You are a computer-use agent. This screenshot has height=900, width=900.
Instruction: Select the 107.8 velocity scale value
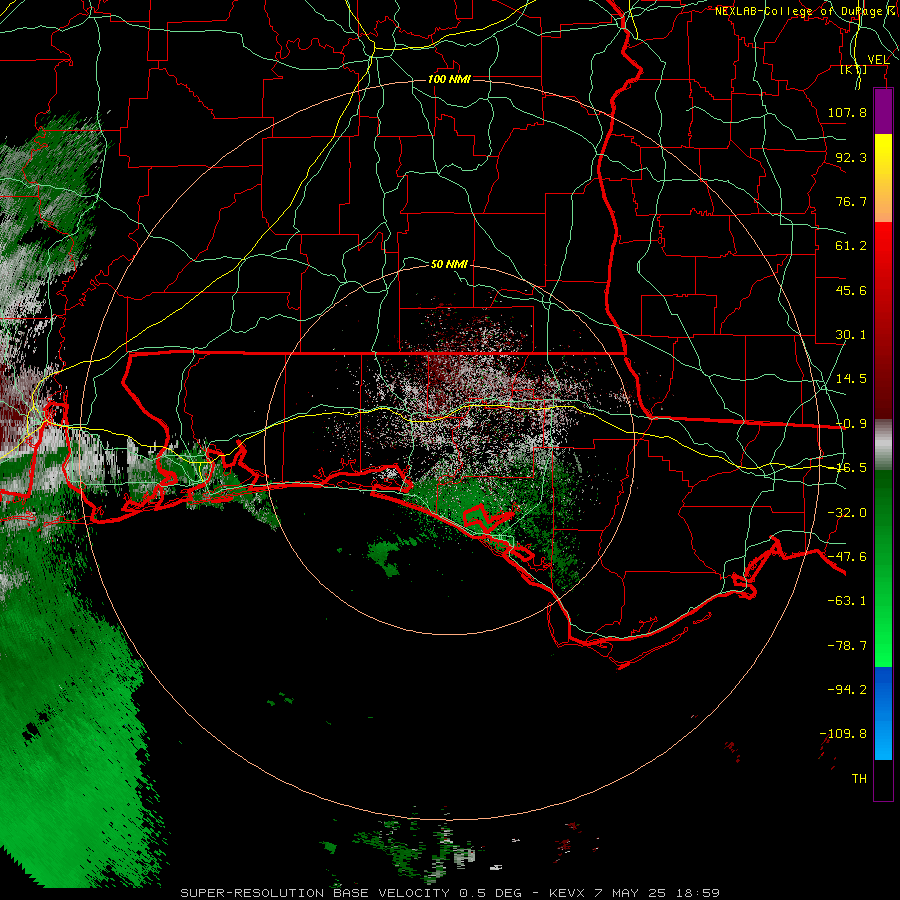[x=847, y=112]
